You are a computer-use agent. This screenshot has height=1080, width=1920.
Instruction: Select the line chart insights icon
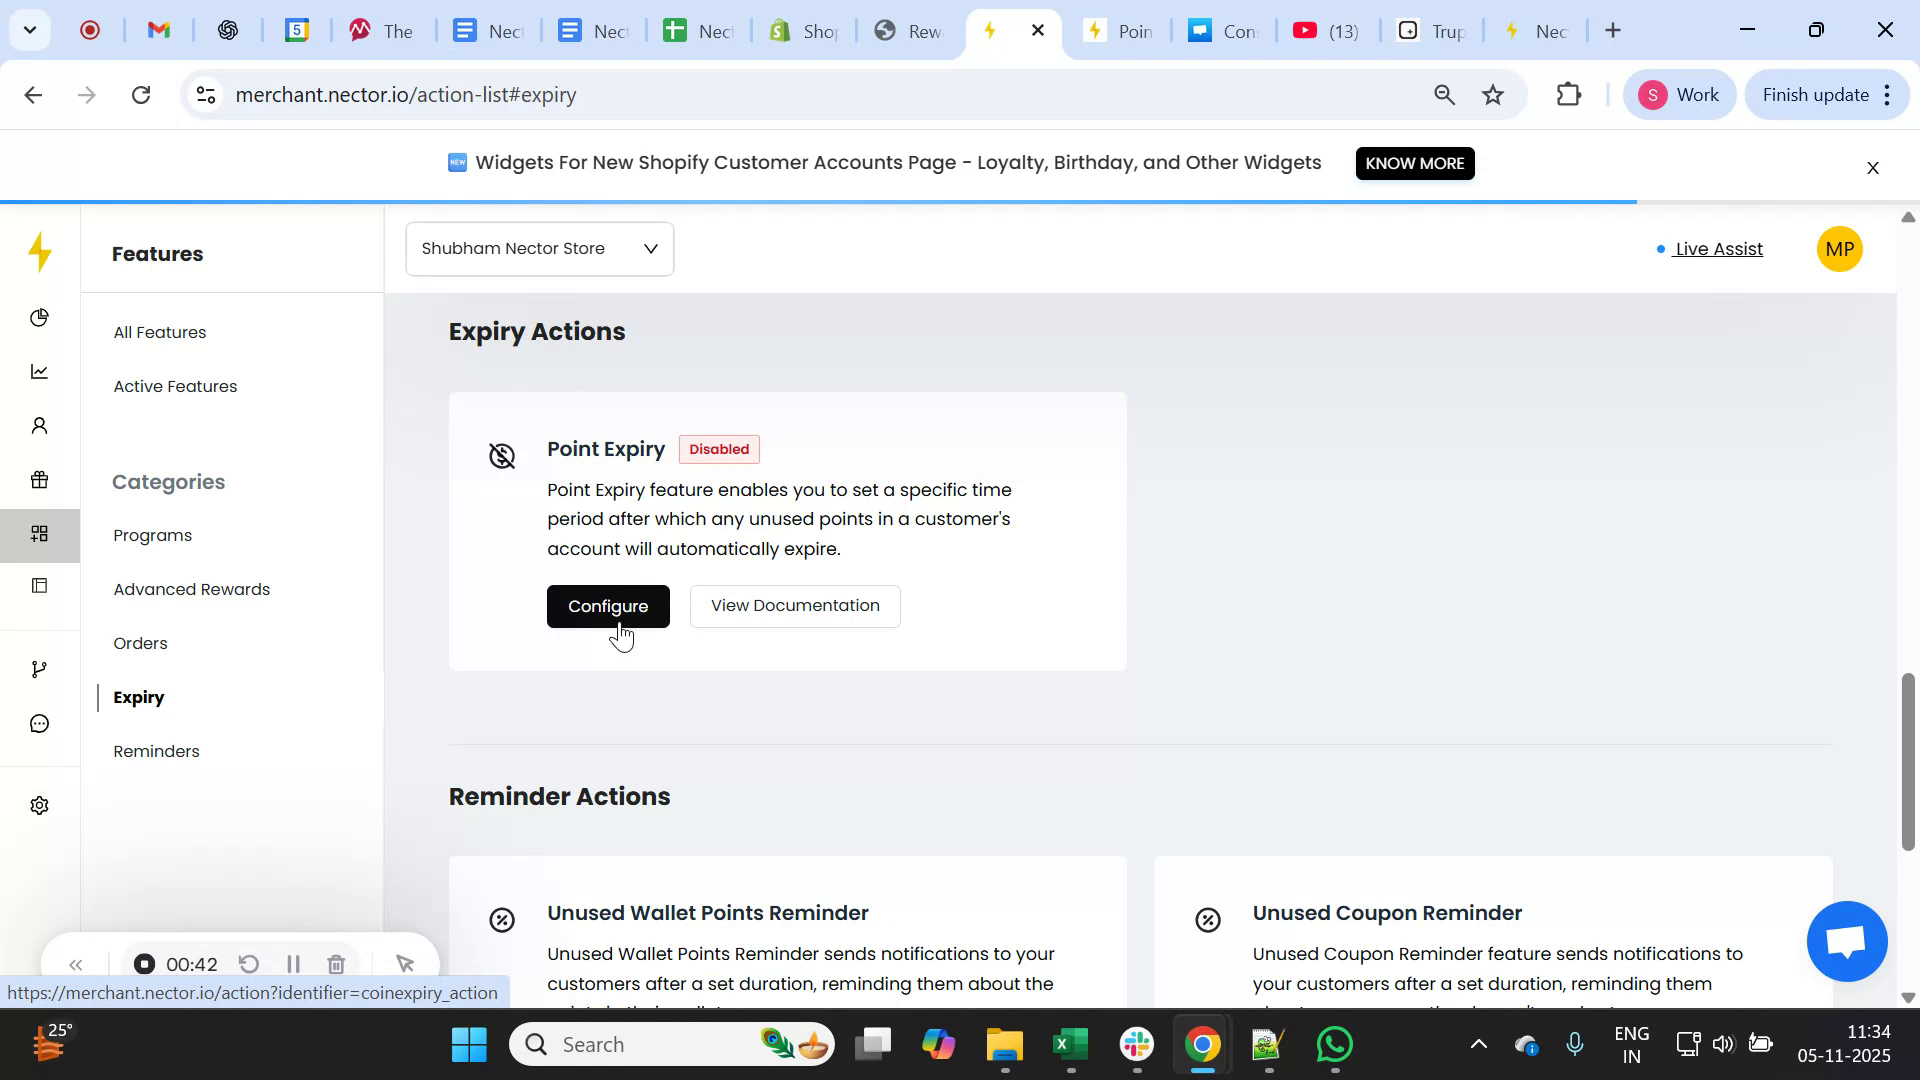pos(39,371)
